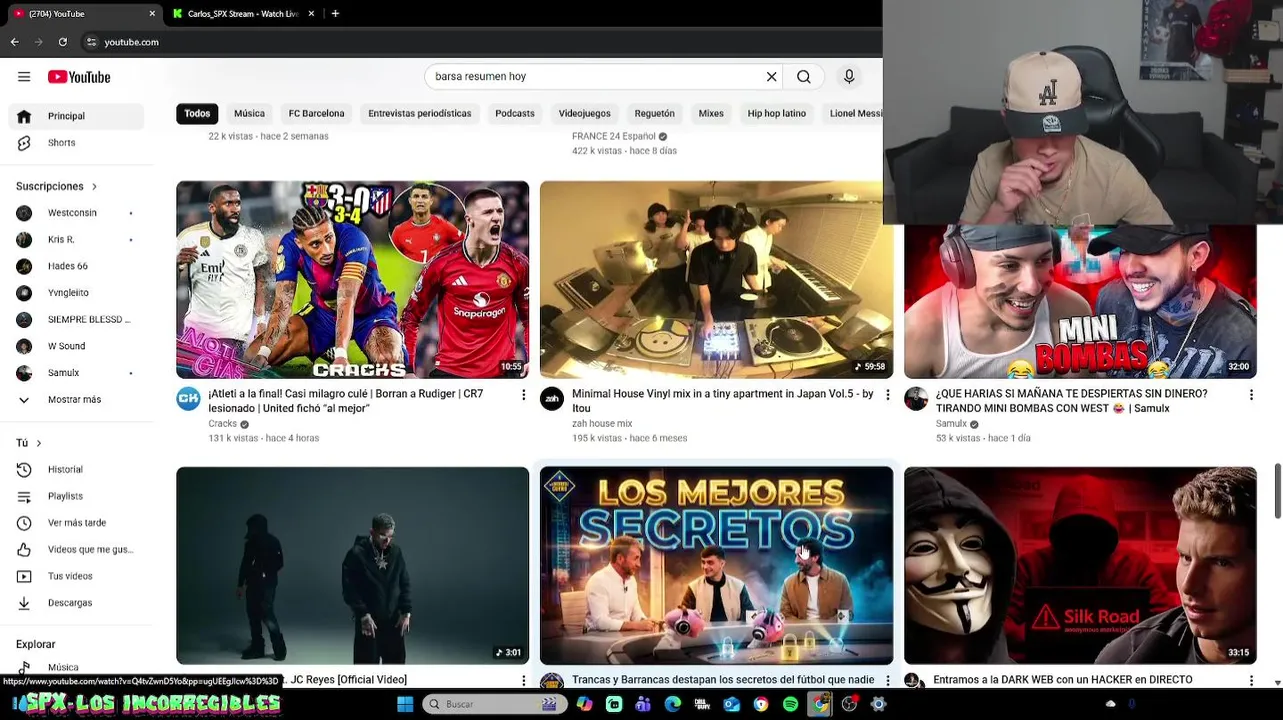The image size is (1283, 720).
Task: Open Windows Start menu
Action: tap(405, 704)
